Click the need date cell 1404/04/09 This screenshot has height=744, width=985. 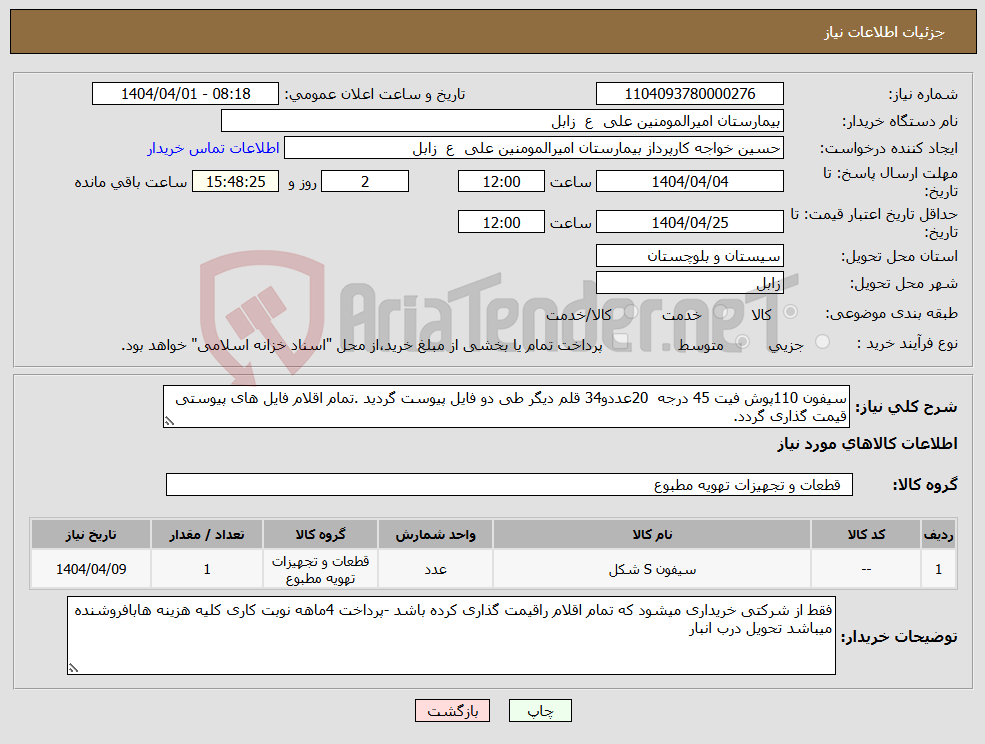coord(91,569)
